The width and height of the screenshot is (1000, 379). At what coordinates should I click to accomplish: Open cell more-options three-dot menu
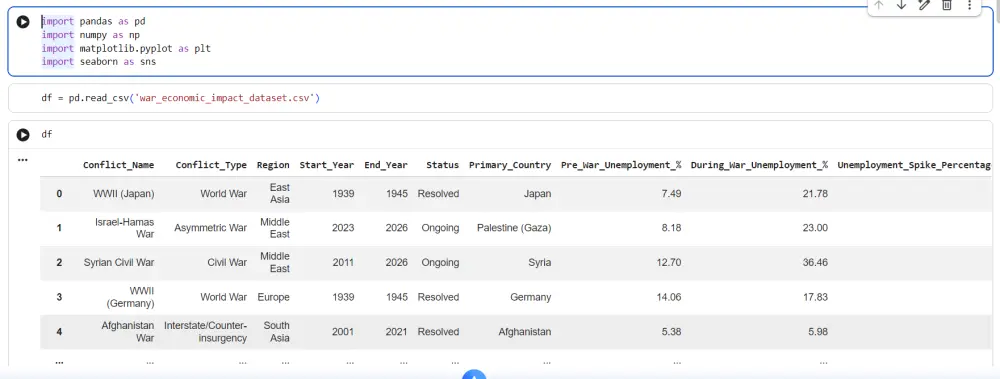(969, 5)
